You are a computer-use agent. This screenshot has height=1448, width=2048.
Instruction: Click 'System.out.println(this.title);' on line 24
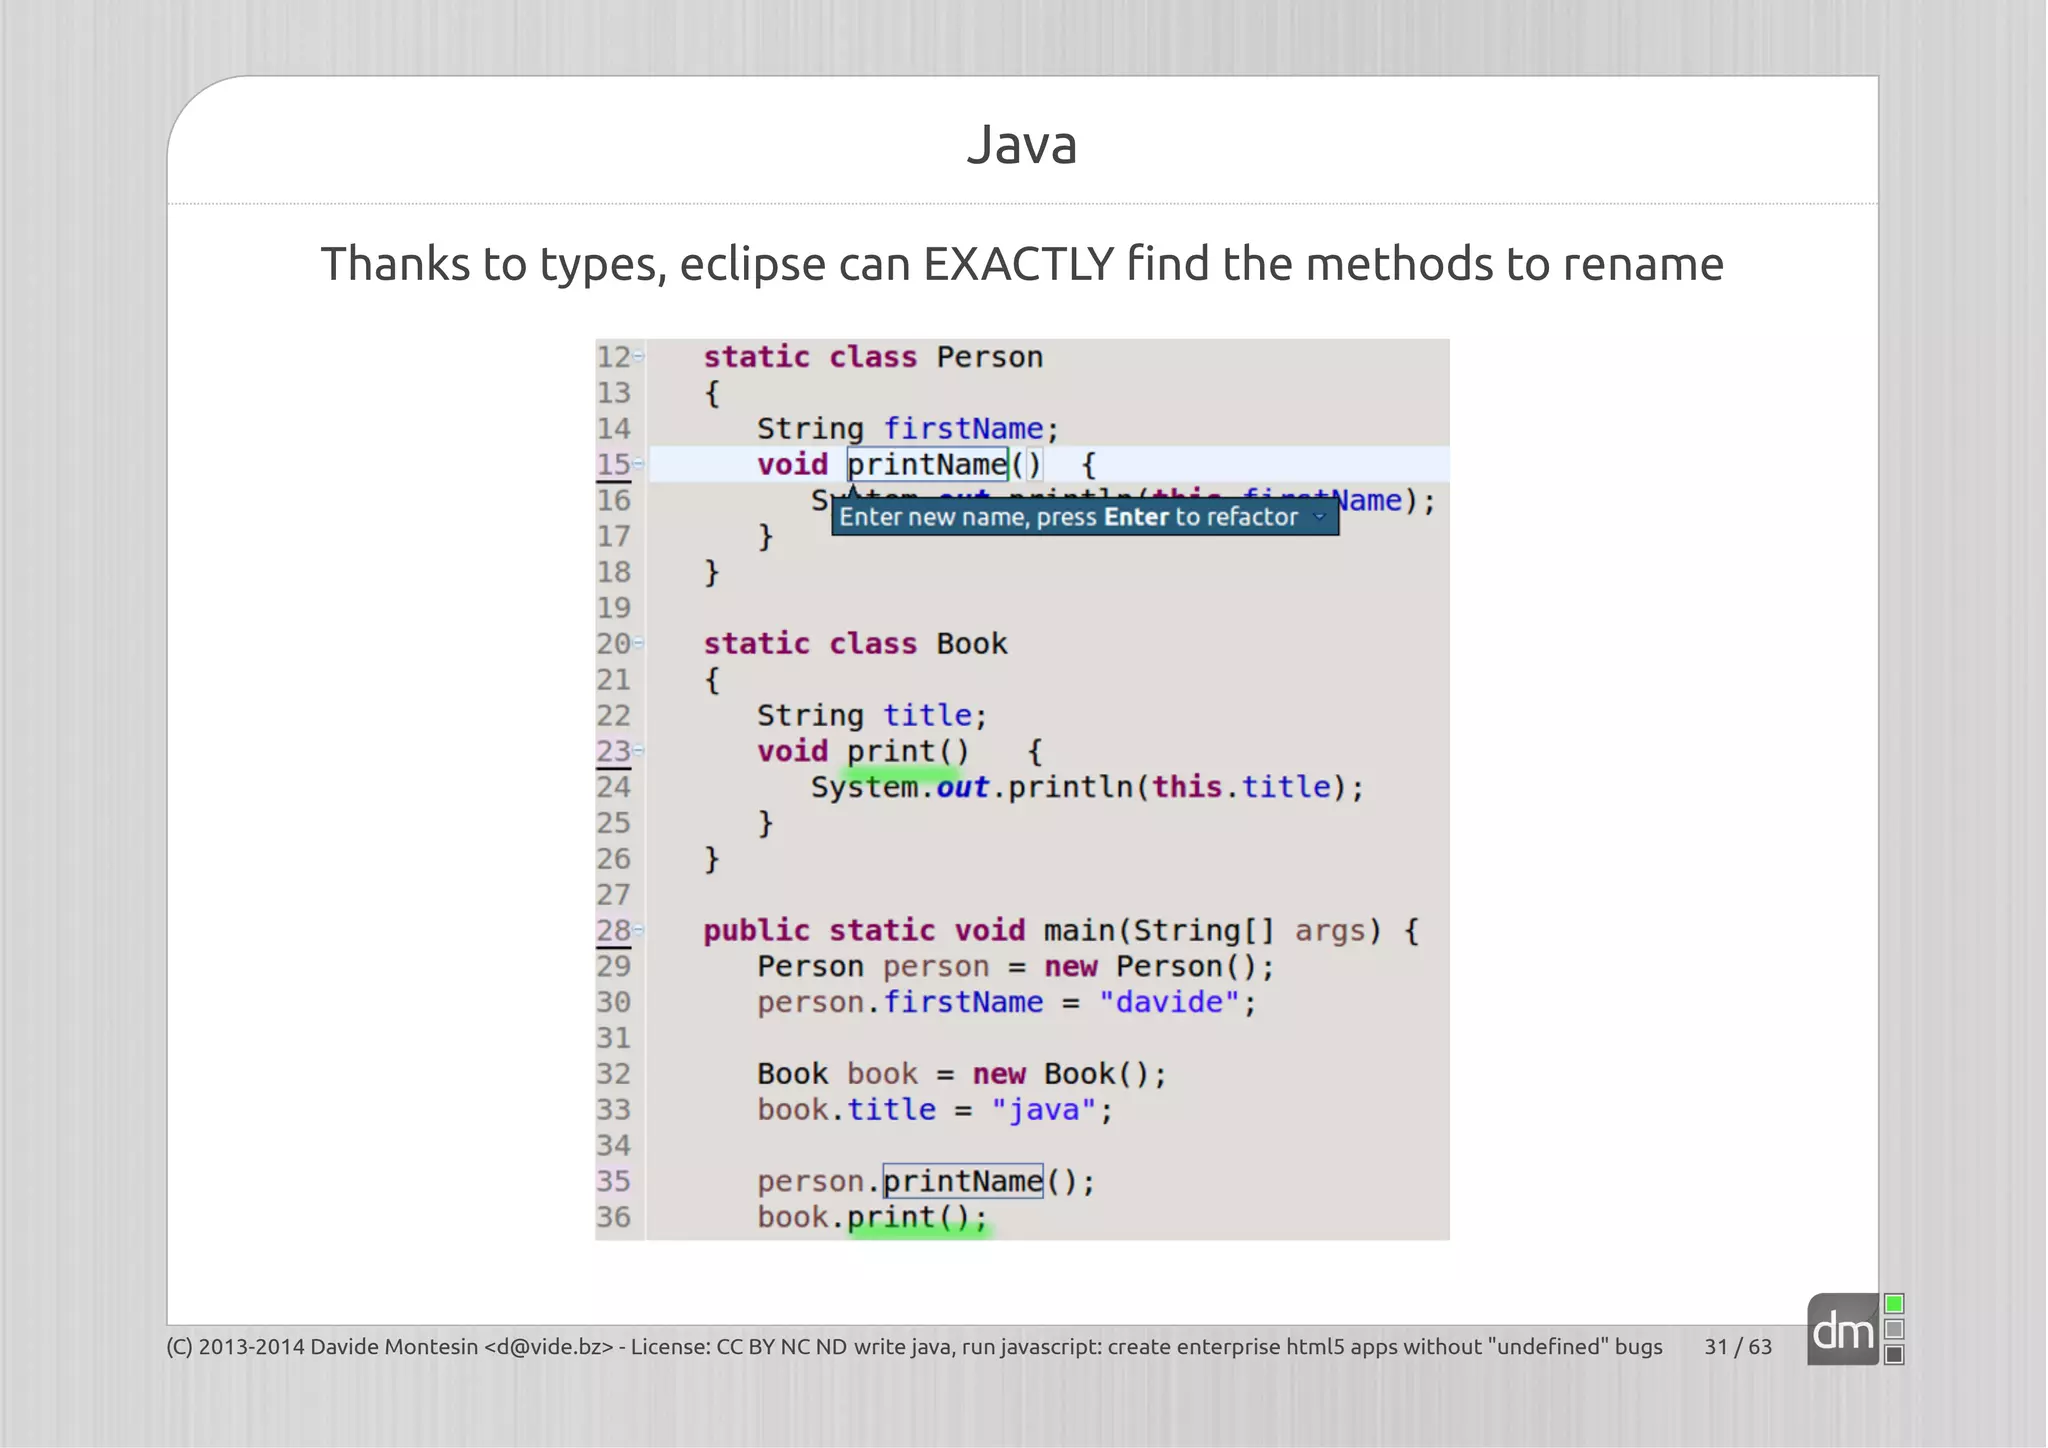pyautogui.click(x=1087, y=787)
